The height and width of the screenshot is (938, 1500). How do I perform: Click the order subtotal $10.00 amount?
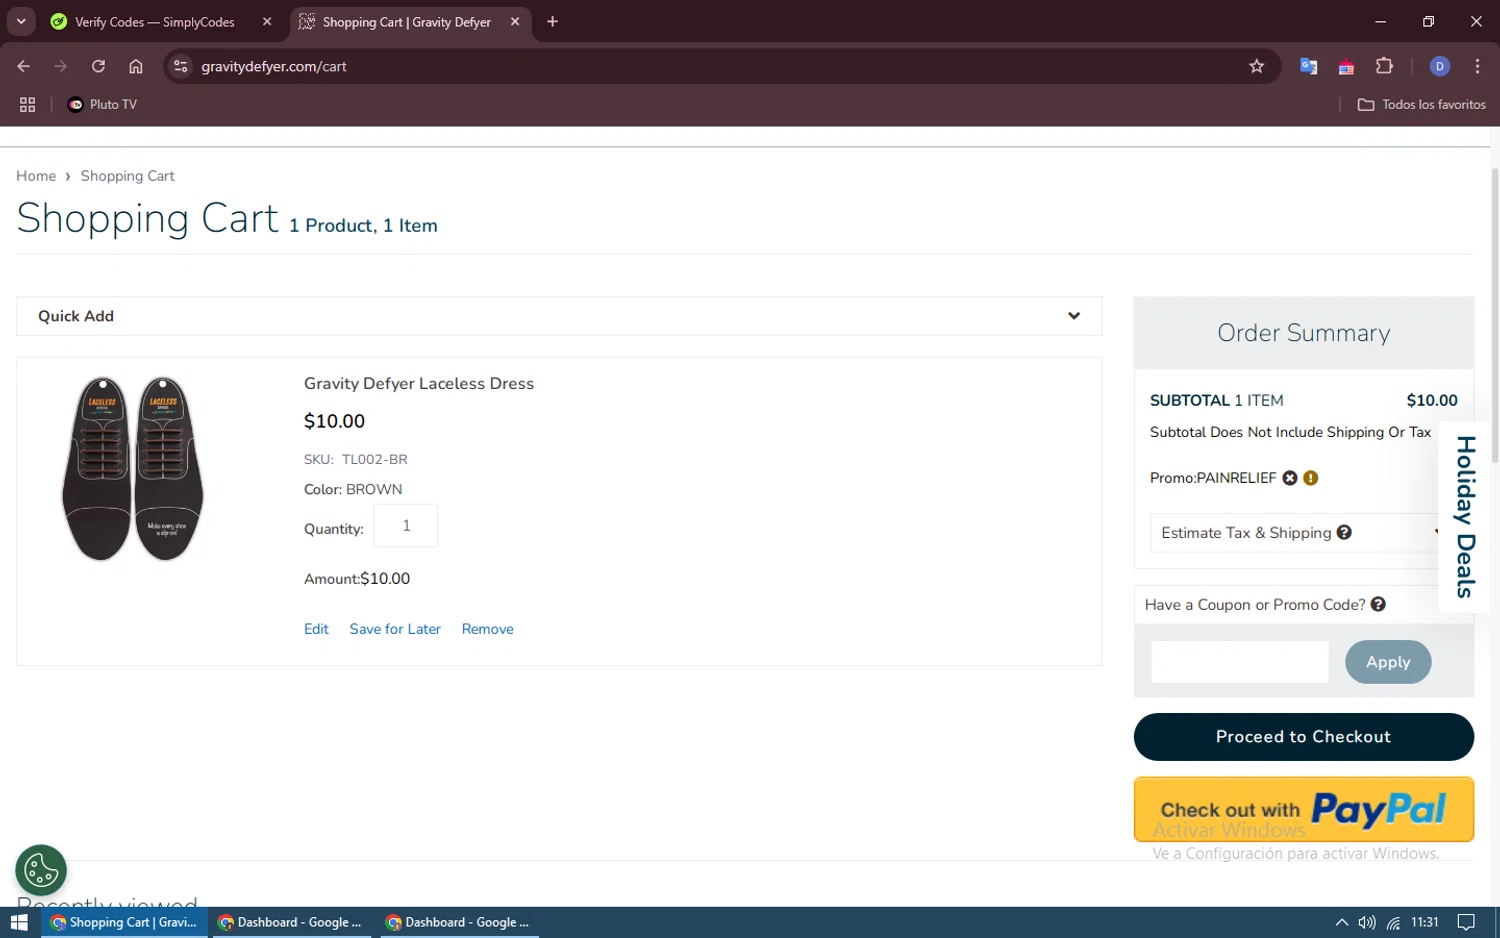1432,401
